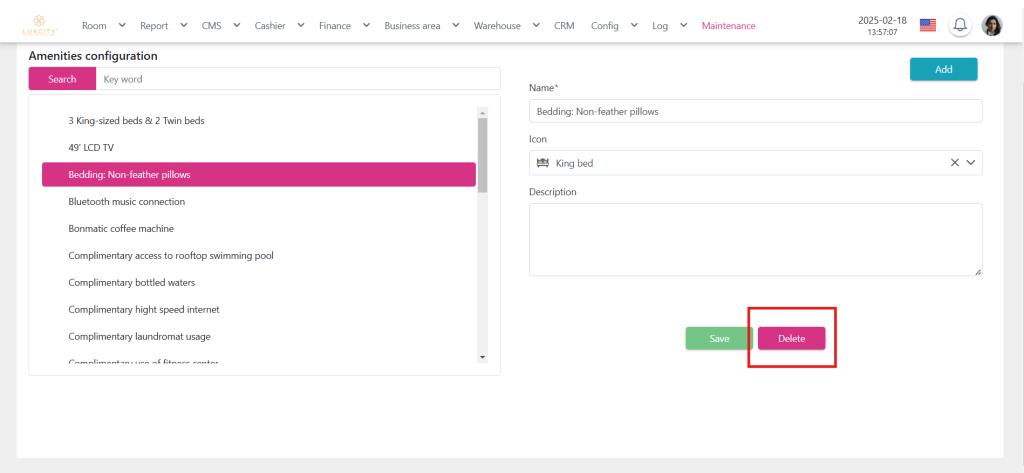1024x473 pixels.
Task: Click the US flag language icon
Action: (x=928, y=26)
